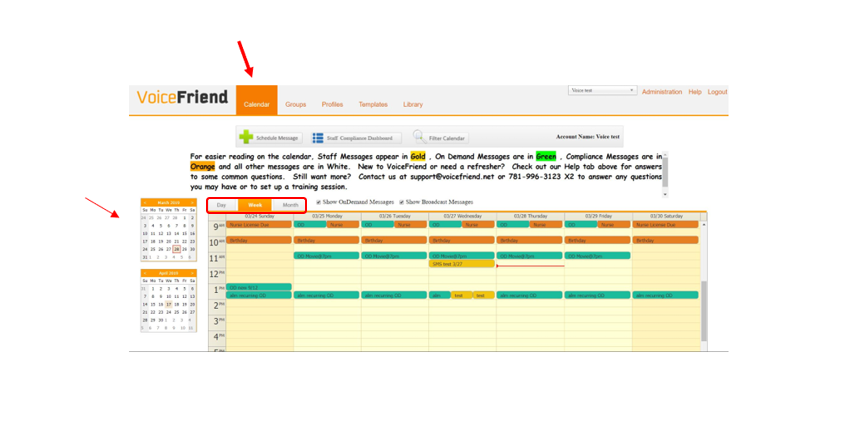Screen dimensions: 847x423
Task: Toggle Show Broadcast Messages checkbox
Action: point(401,202)
